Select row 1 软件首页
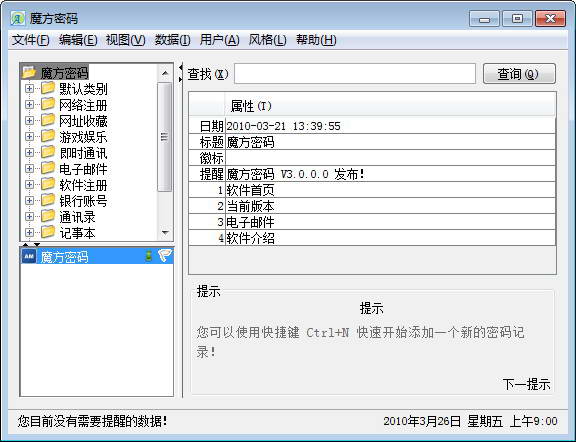The image size is (576, 442). click(x=372, y=190)
